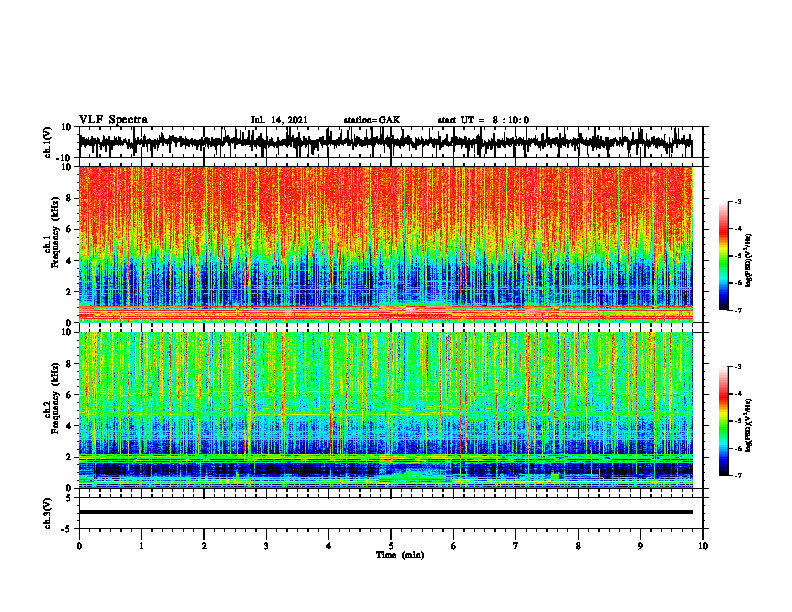Click the "station=GAK" header label
The width and height of the screenshot is (792, 612).
pyautogui.click(x=372, y=120)
